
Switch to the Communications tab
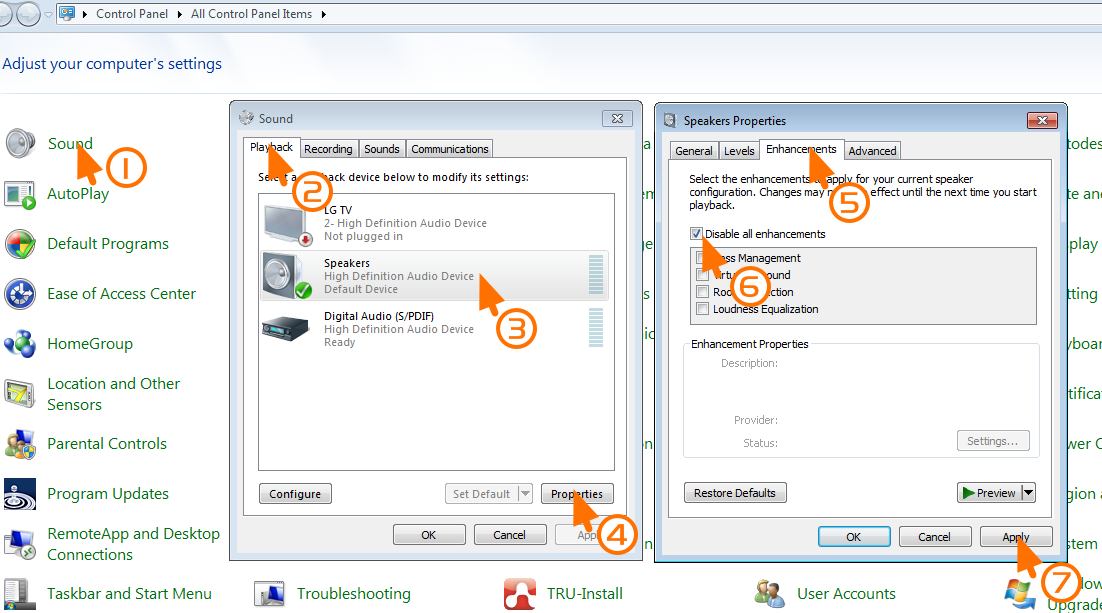(x=450, y=149)
